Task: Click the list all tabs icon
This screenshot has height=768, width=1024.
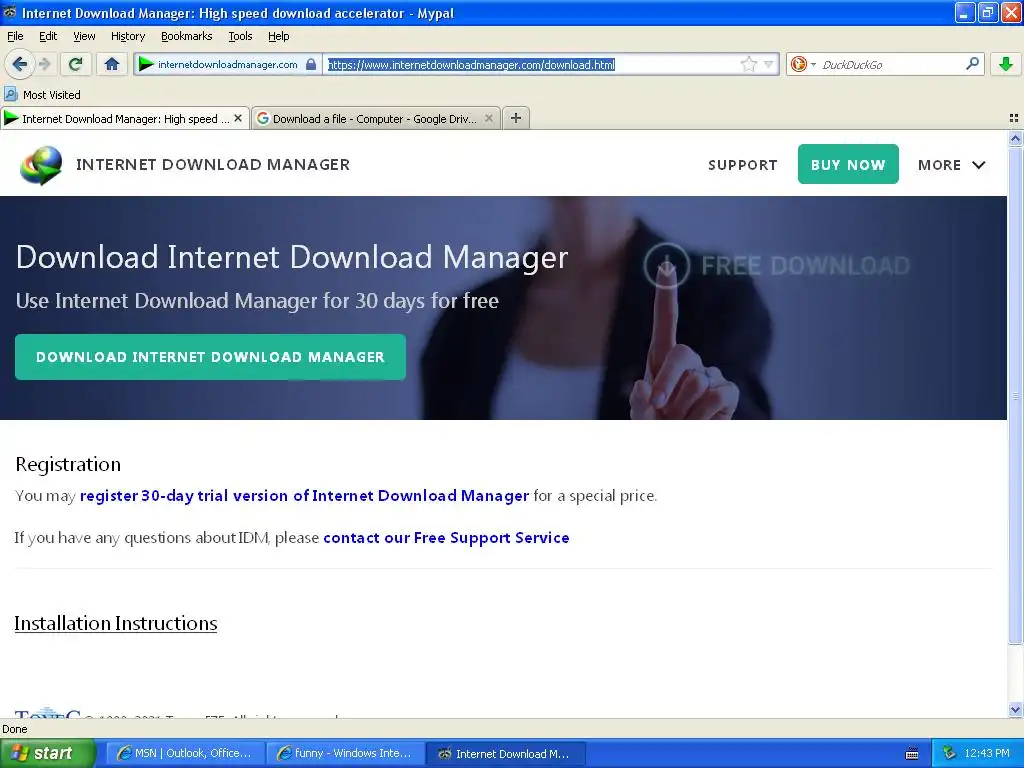Action: pos(1014,118)
